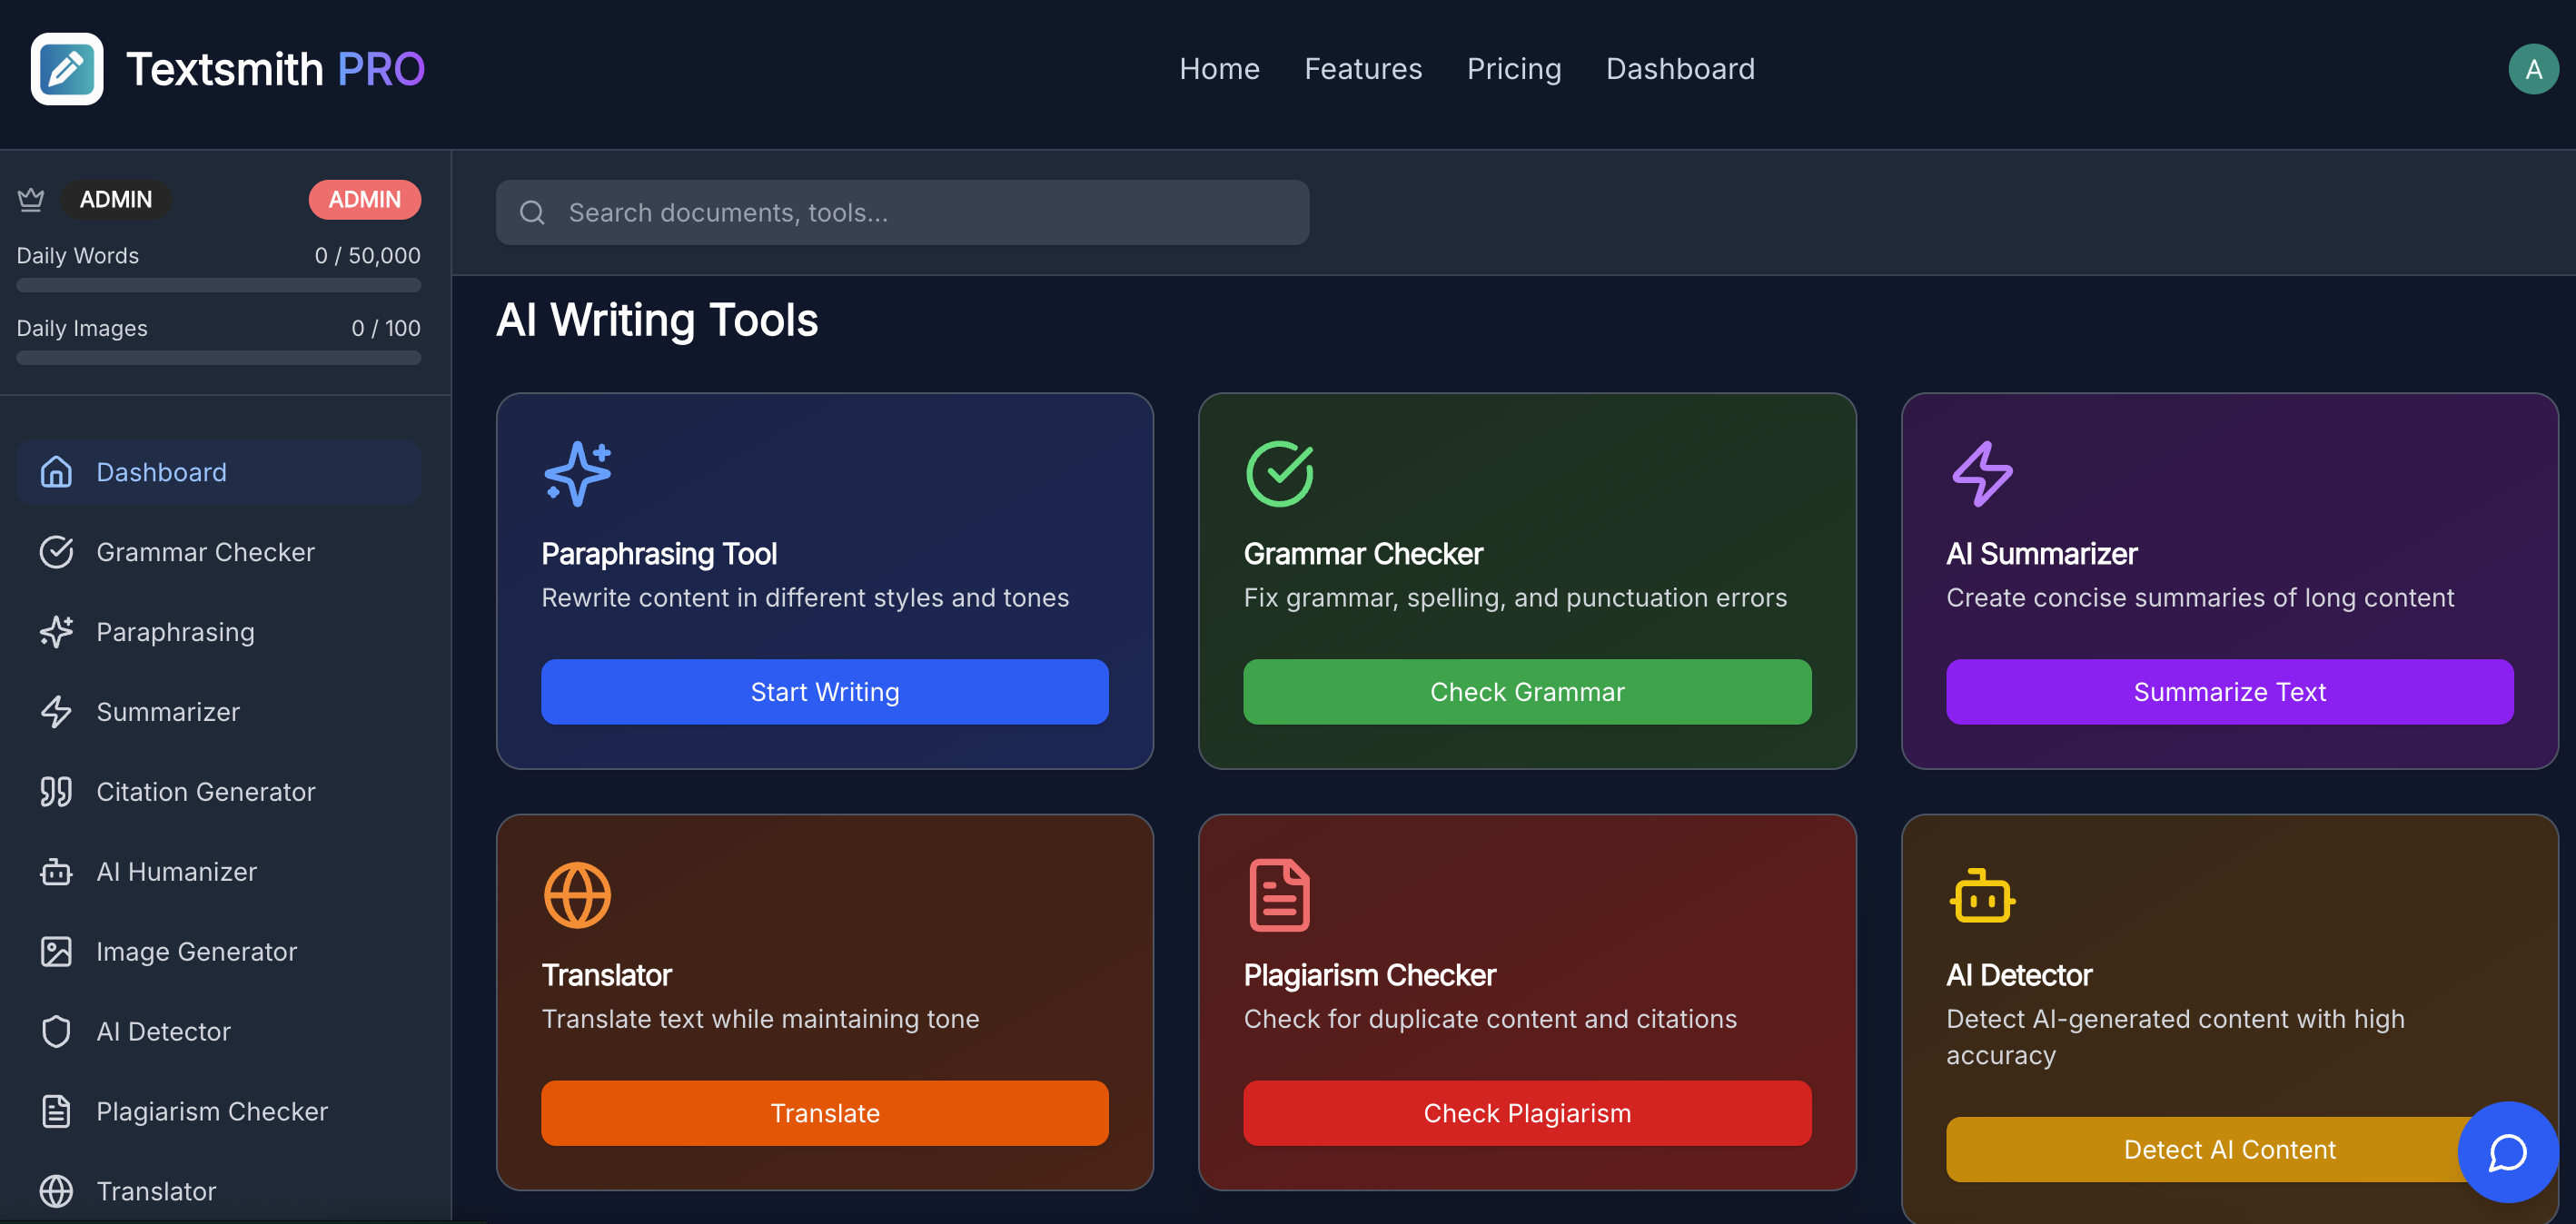
Task: Click the Summarizer lightning bolt icon
Action: (x=57, y=711)
